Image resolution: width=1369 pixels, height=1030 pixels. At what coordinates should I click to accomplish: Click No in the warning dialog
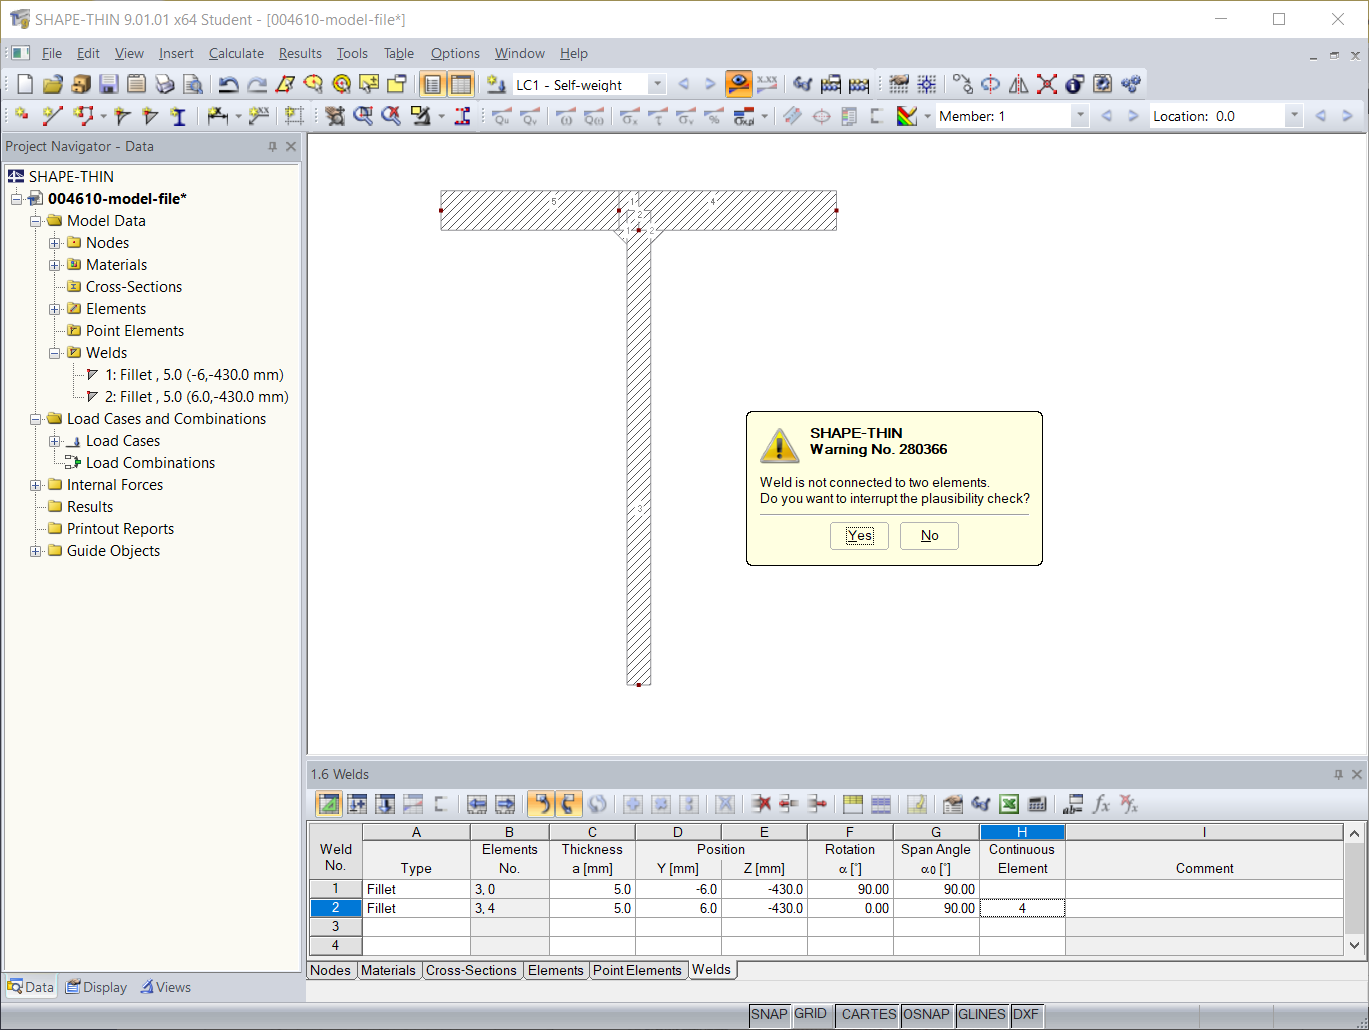pos(929,536)
